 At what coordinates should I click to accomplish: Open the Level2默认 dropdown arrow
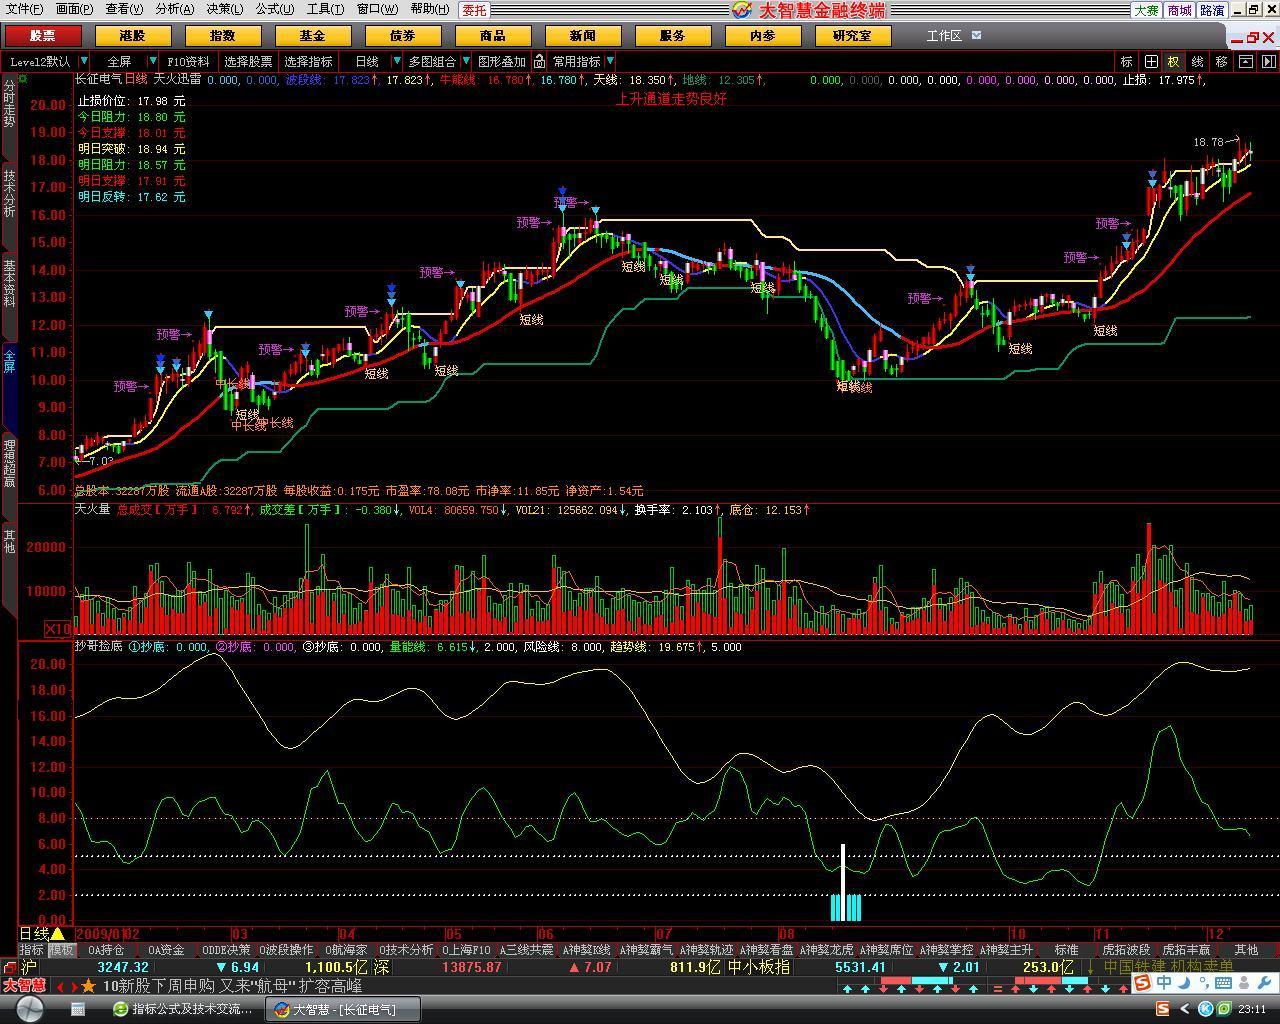[84, 61]
